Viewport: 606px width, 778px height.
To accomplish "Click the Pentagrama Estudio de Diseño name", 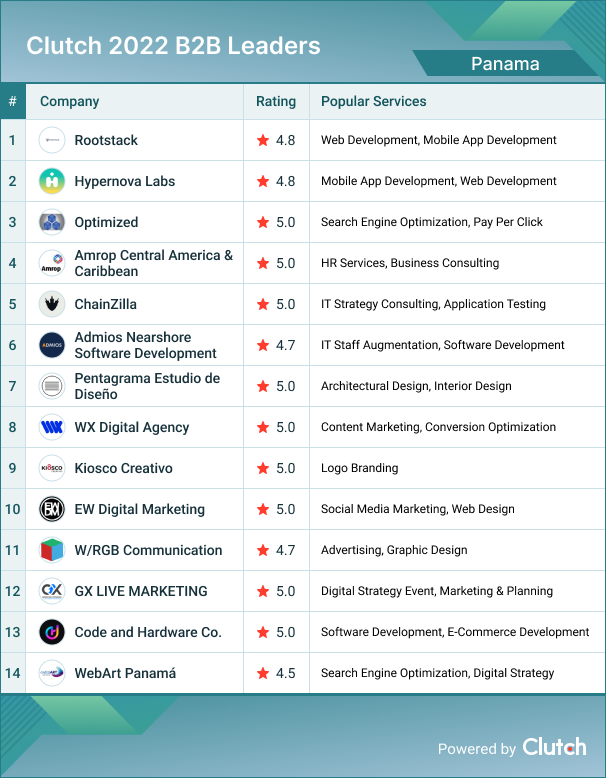I will tap(147, 386).
